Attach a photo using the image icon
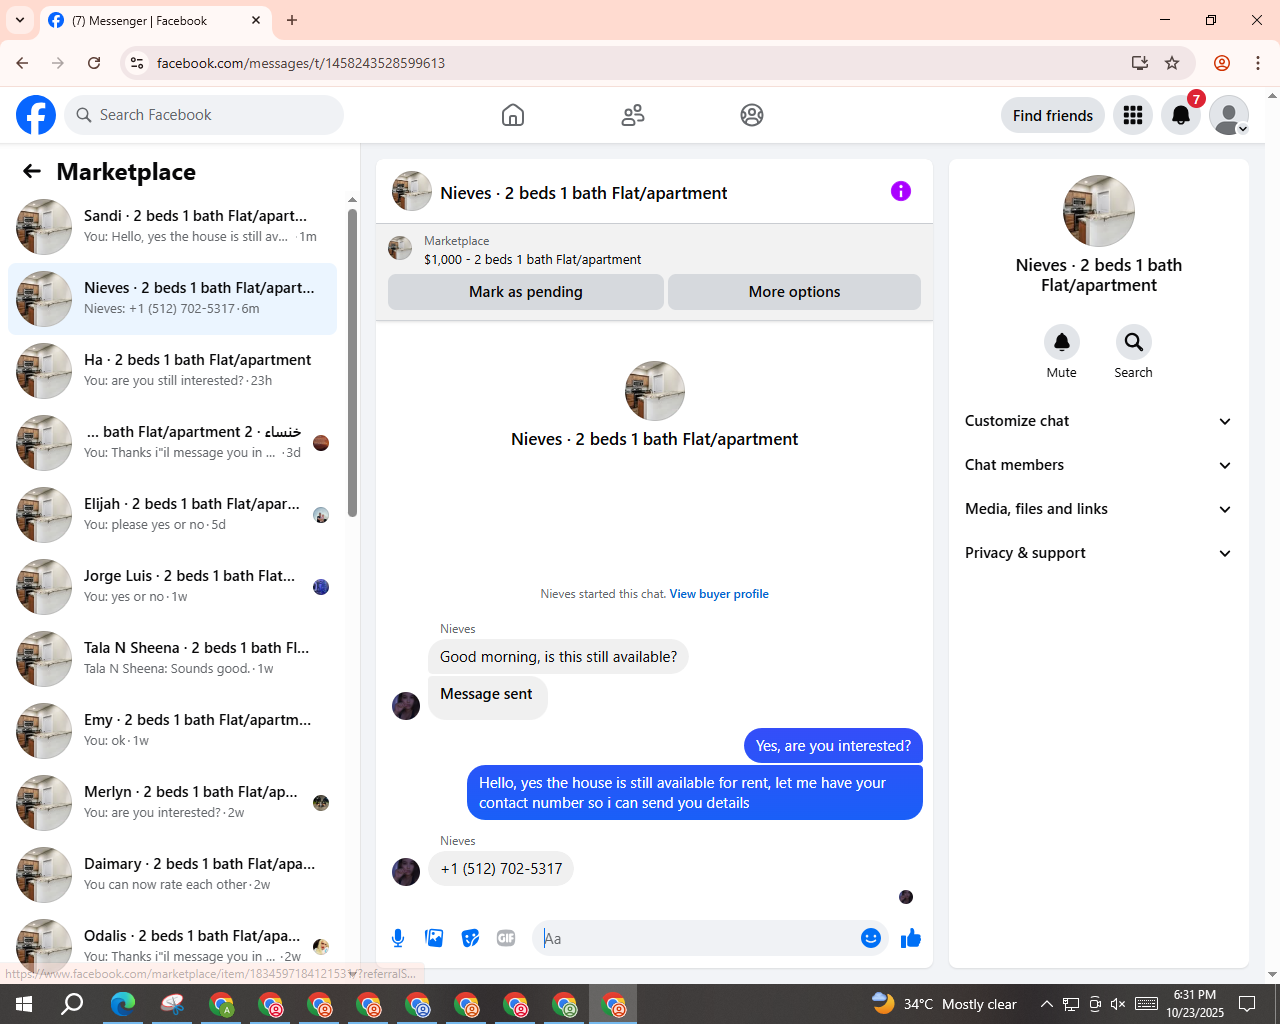This screenshot has width=1280, height=1024. 434,938
